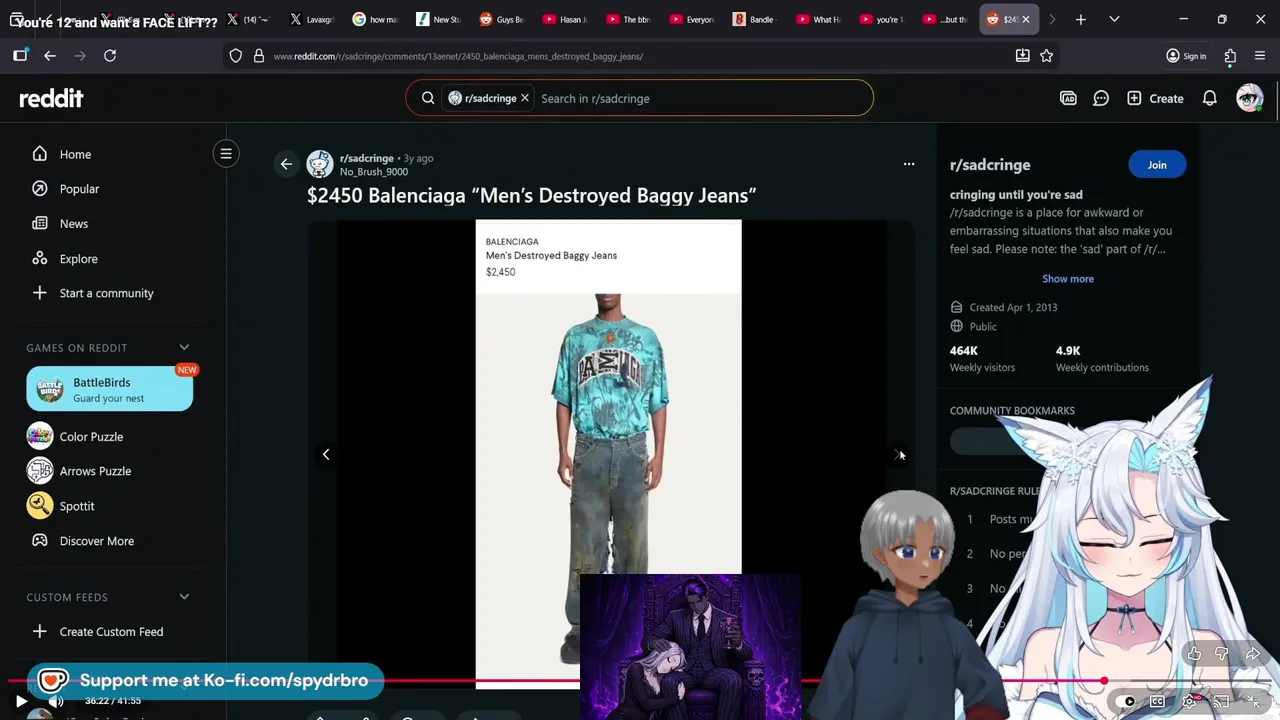Viewport: 1280px width, 720px height.
Task: Toggle closed captions (CC)
Action: (1157, 701)
